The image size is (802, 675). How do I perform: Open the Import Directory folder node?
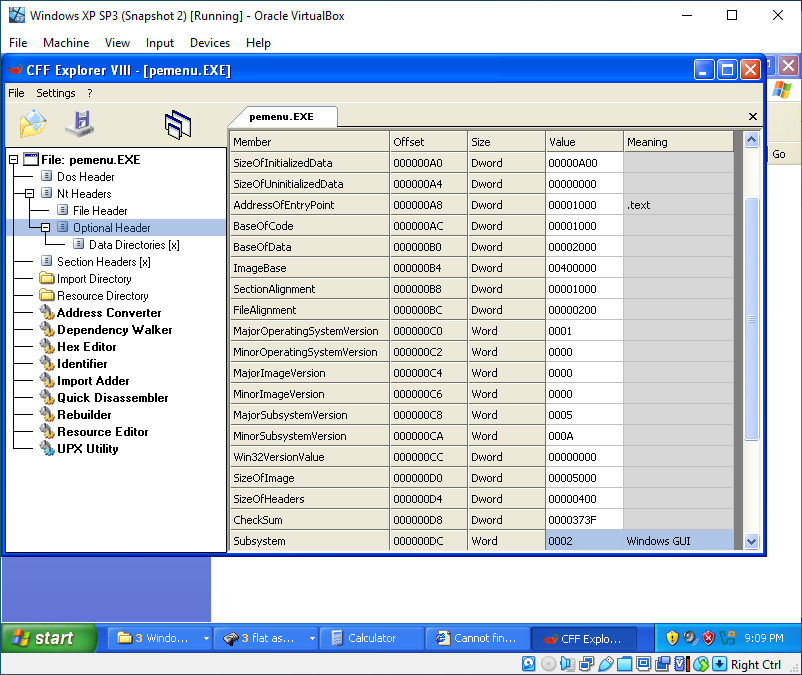(94, 279)
